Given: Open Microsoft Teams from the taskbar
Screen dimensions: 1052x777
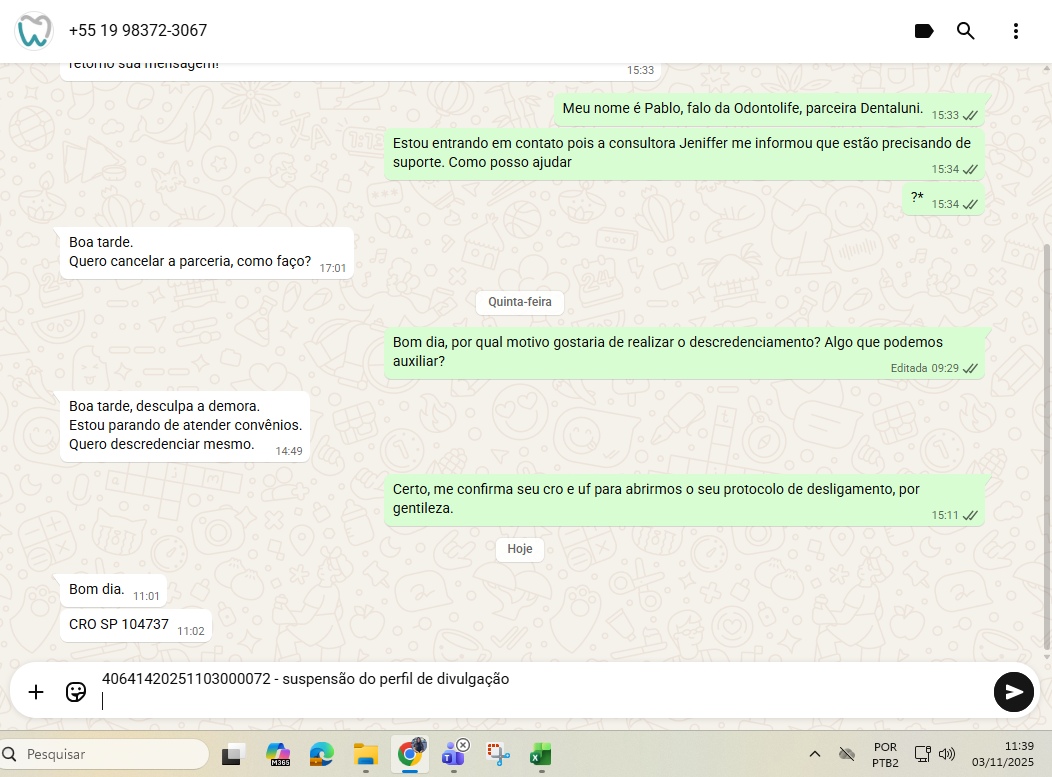Looking at the screenshot, I should [x=454, y=754].
